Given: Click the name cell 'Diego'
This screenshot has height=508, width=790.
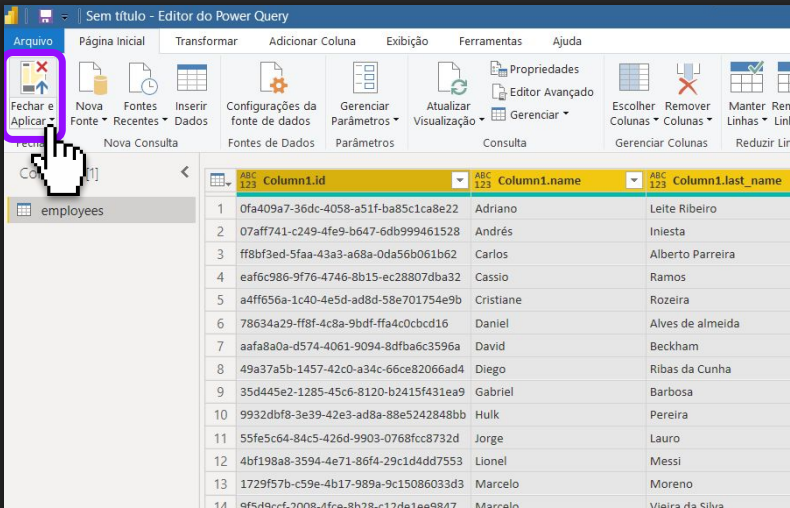Looking at the screenshot, I should (558, 369).
